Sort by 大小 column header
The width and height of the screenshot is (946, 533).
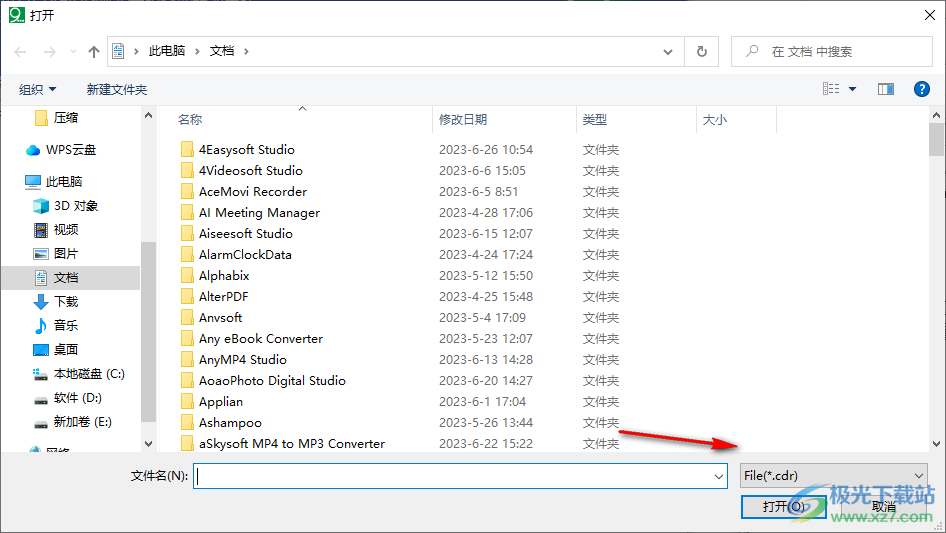point(715,120)
